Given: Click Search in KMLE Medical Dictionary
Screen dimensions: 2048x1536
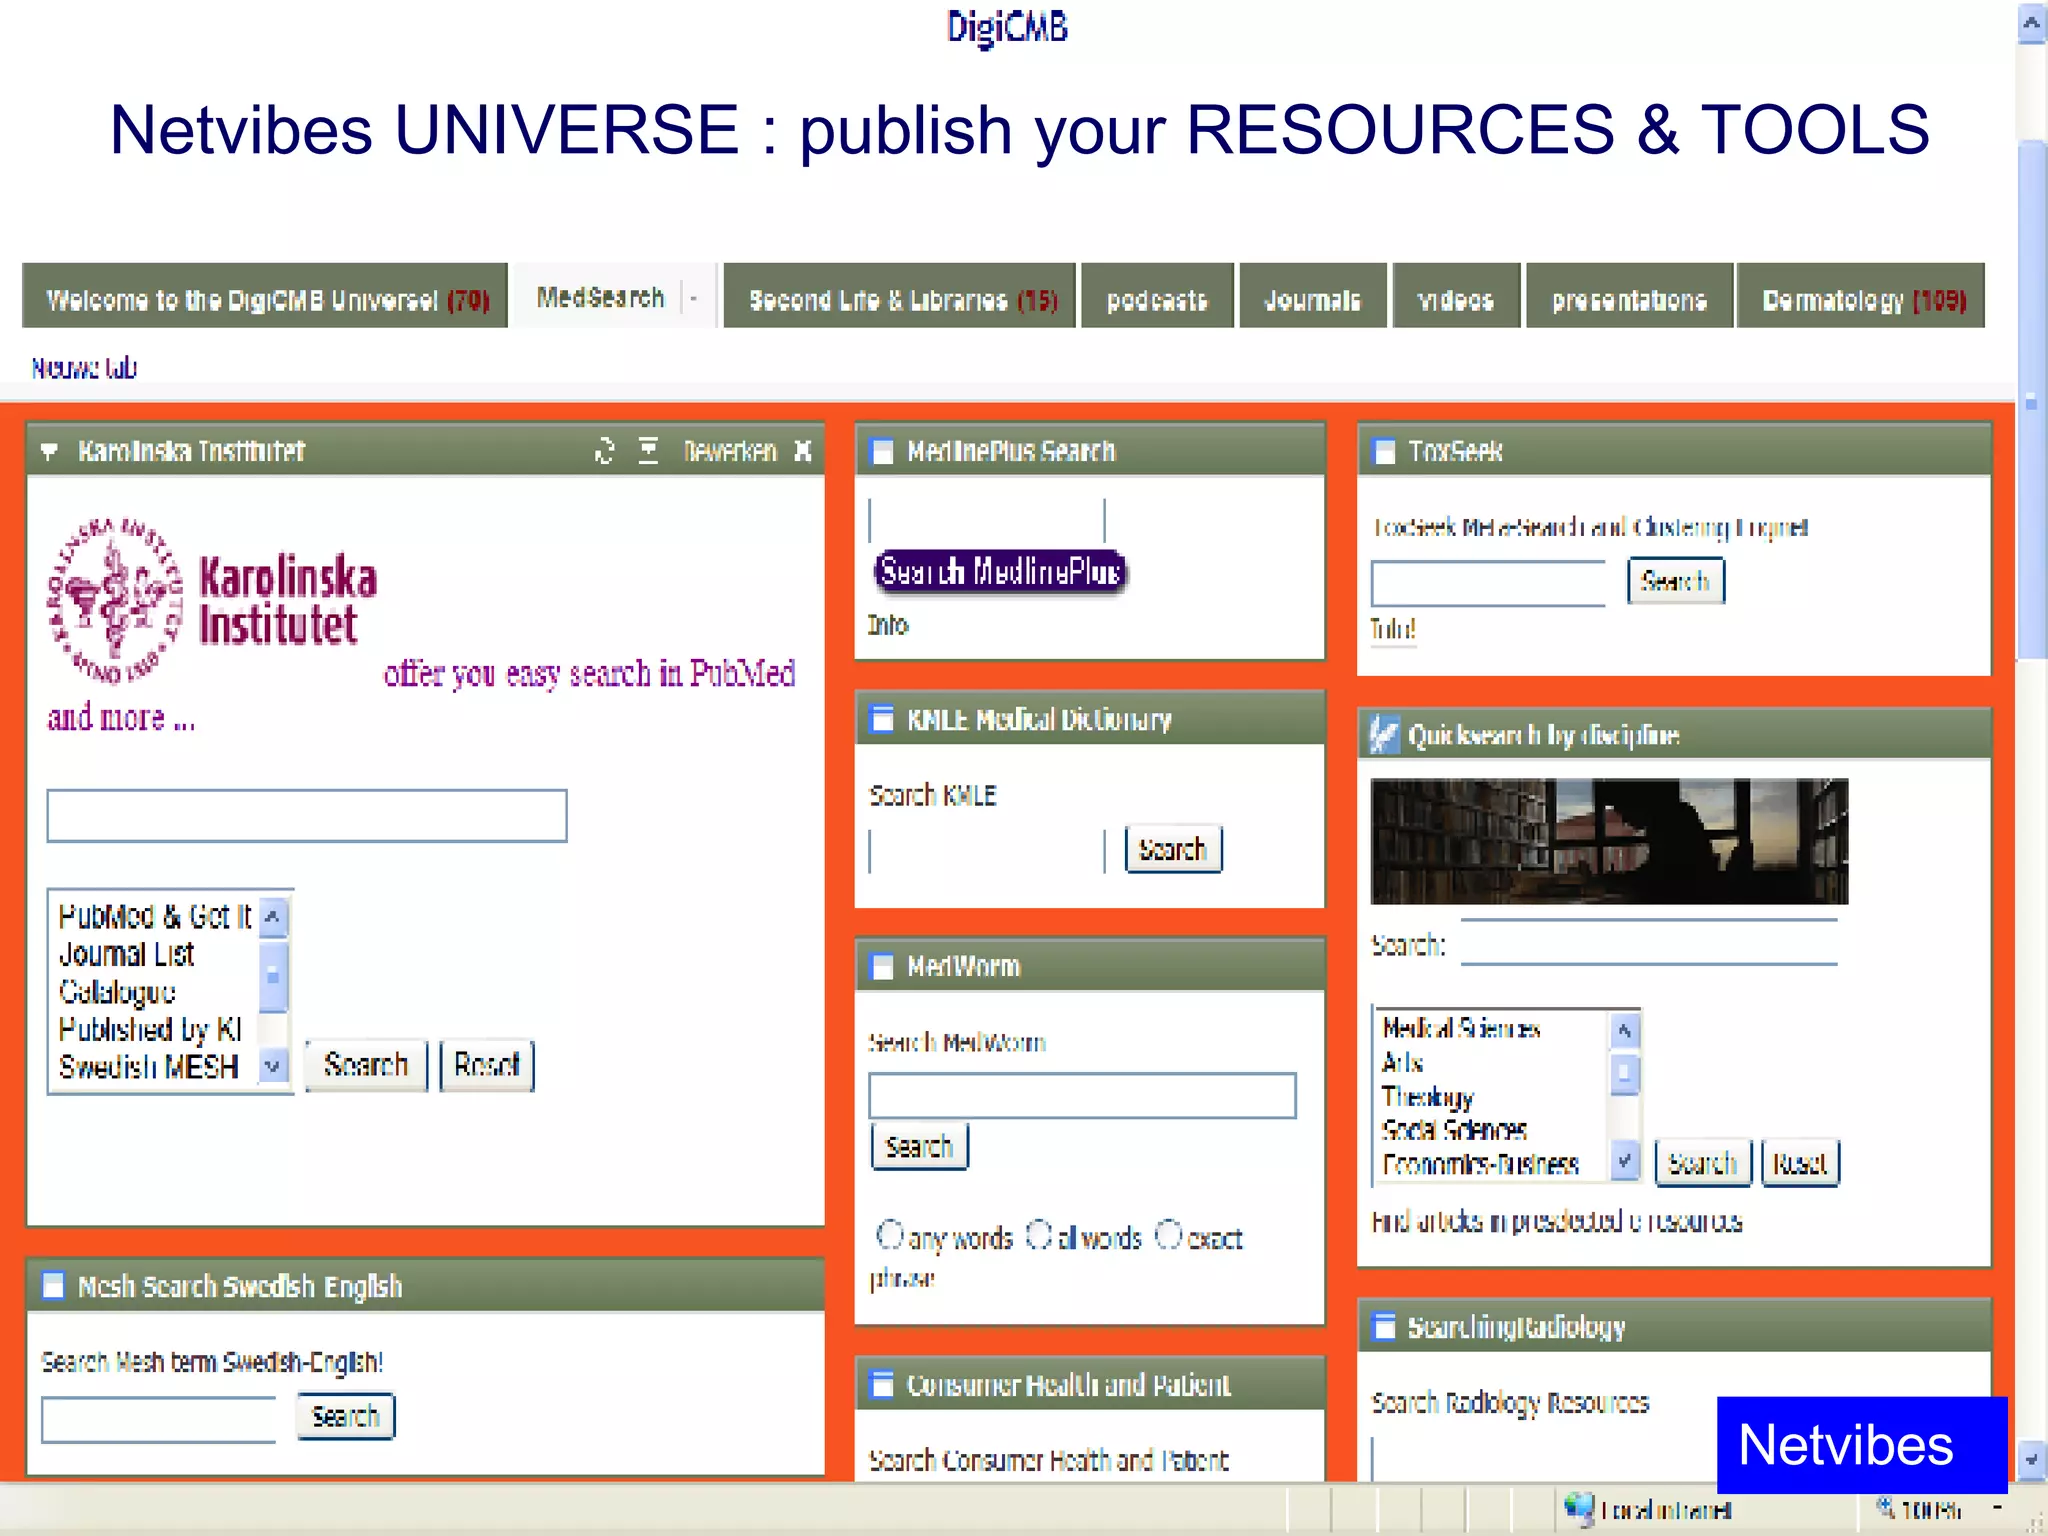Looking at the screenshot, I should coord(1173,850).
